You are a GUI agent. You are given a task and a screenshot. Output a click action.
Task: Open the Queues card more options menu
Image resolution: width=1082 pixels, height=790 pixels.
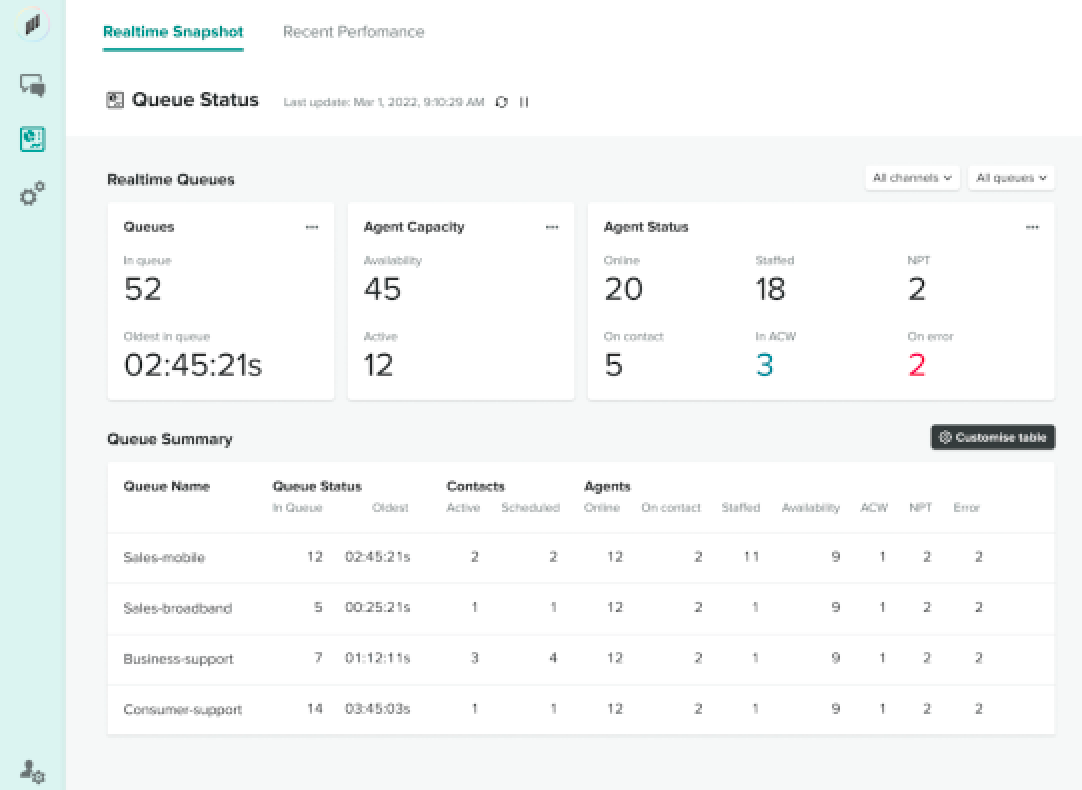click(x=312, y=227)
